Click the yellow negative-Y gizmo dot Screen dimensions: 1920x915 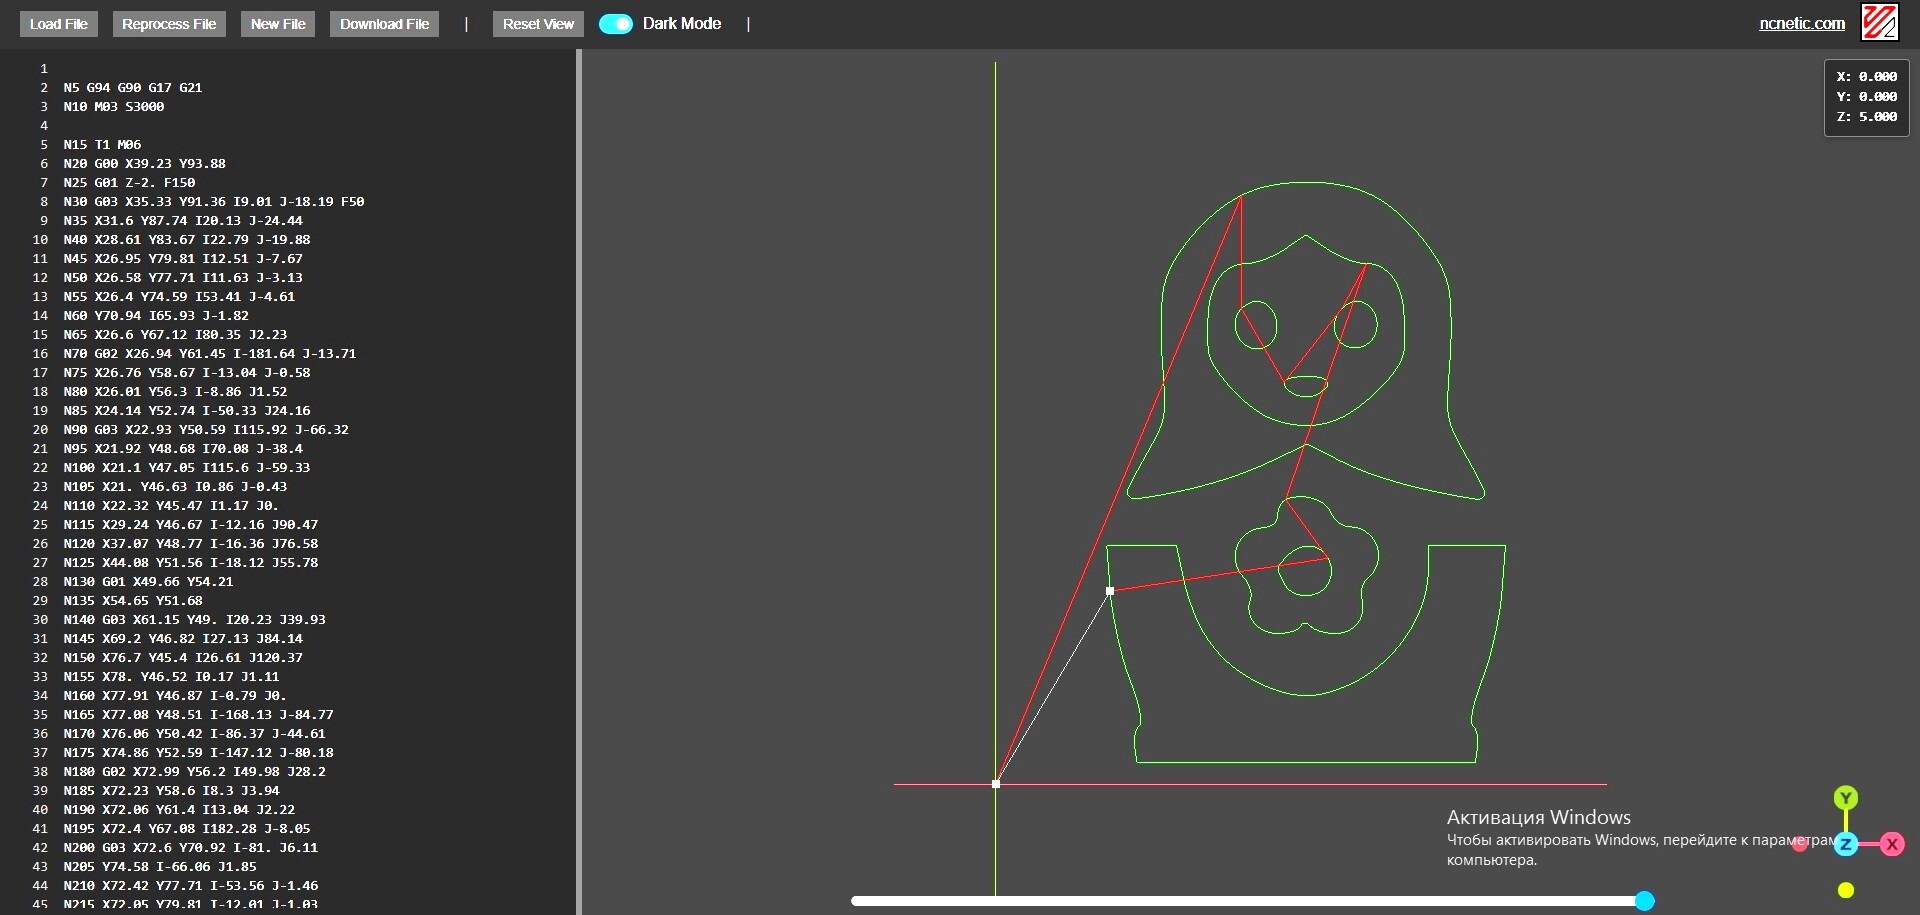click(1846, 890)
